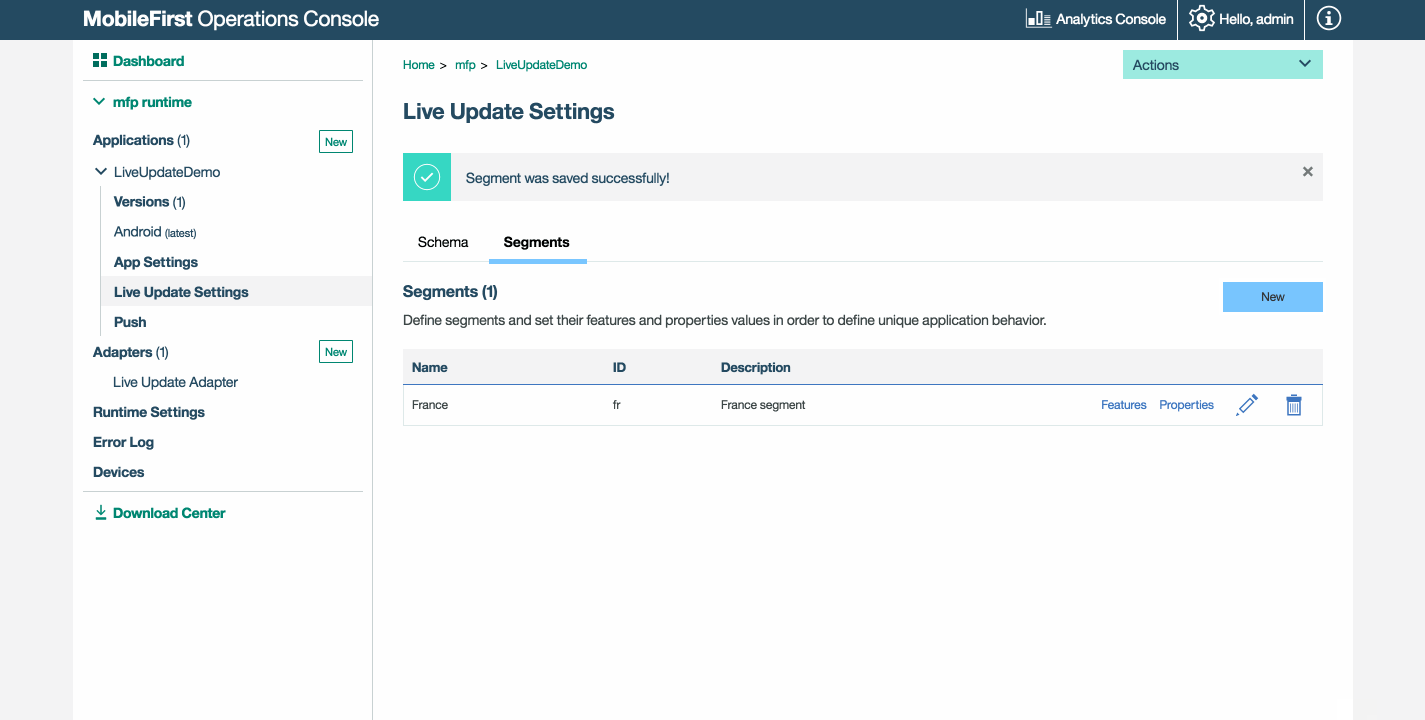Screen dimensions: 1425x720
Task: Open Versions (1) under LiveUpdateDemo
Action: (150, 202)
